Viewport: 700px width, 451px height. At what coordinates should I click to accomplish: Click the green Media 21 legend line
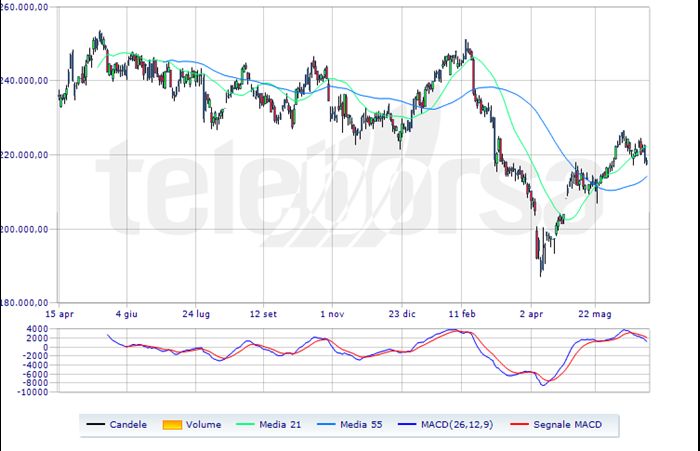point(245,424)
